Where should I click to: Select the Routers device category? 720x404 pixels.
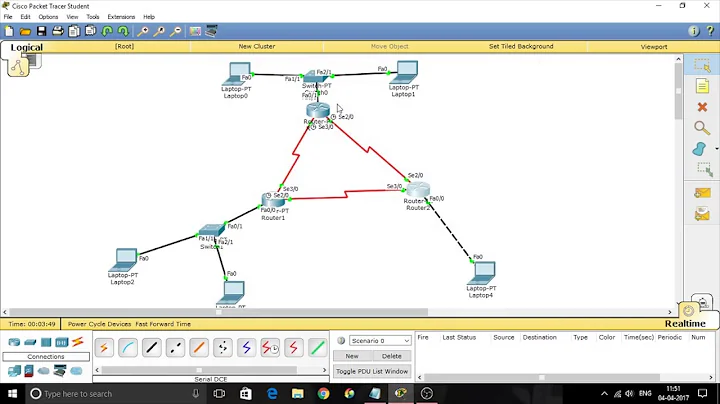point(14,342)
